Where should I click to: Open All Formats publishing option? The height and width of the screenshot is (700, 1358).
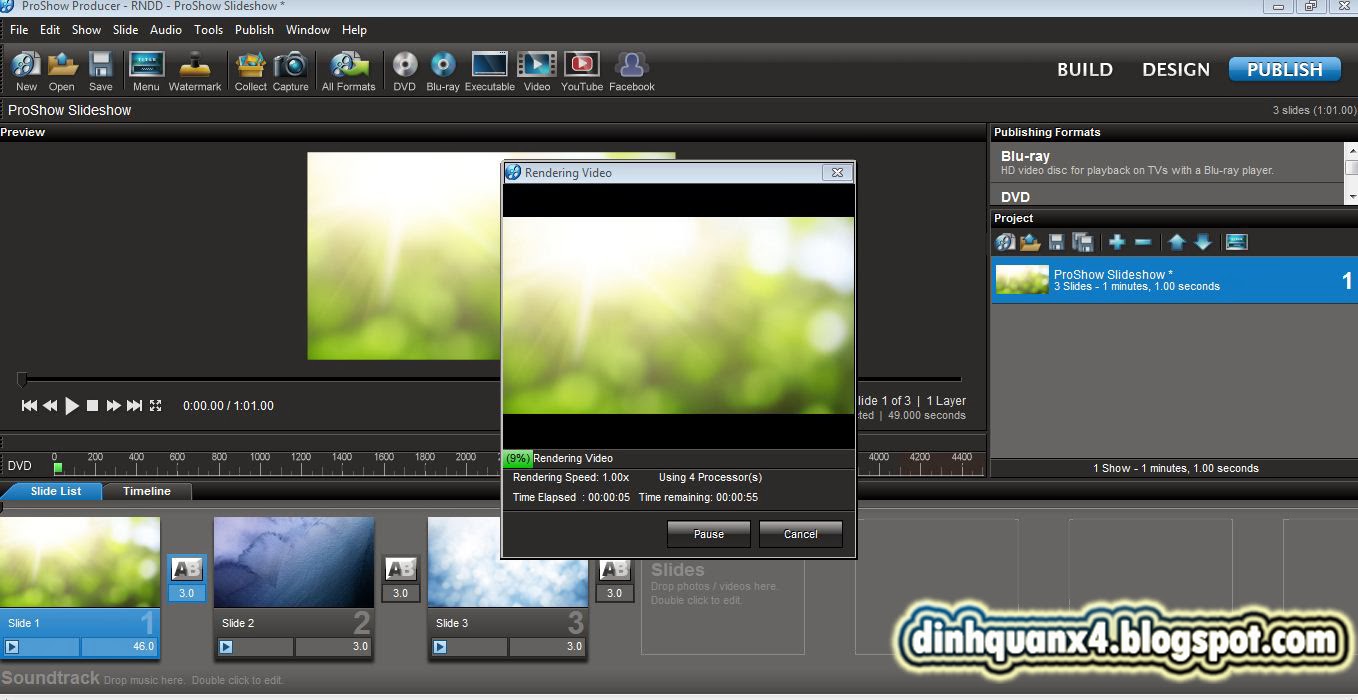(x=348, y=70)
